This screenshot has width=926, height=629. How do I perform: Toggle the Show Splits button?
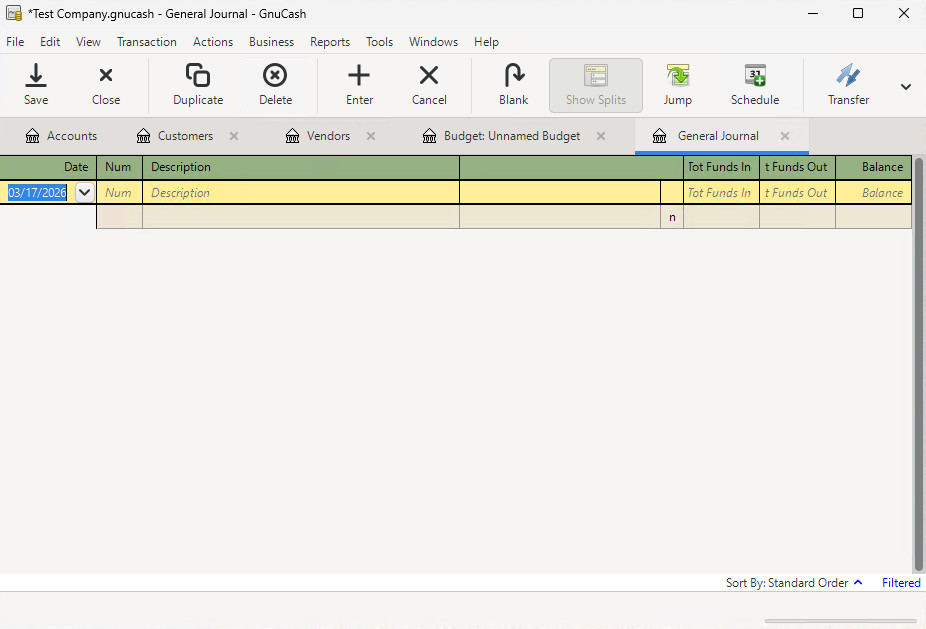(595, 85)
